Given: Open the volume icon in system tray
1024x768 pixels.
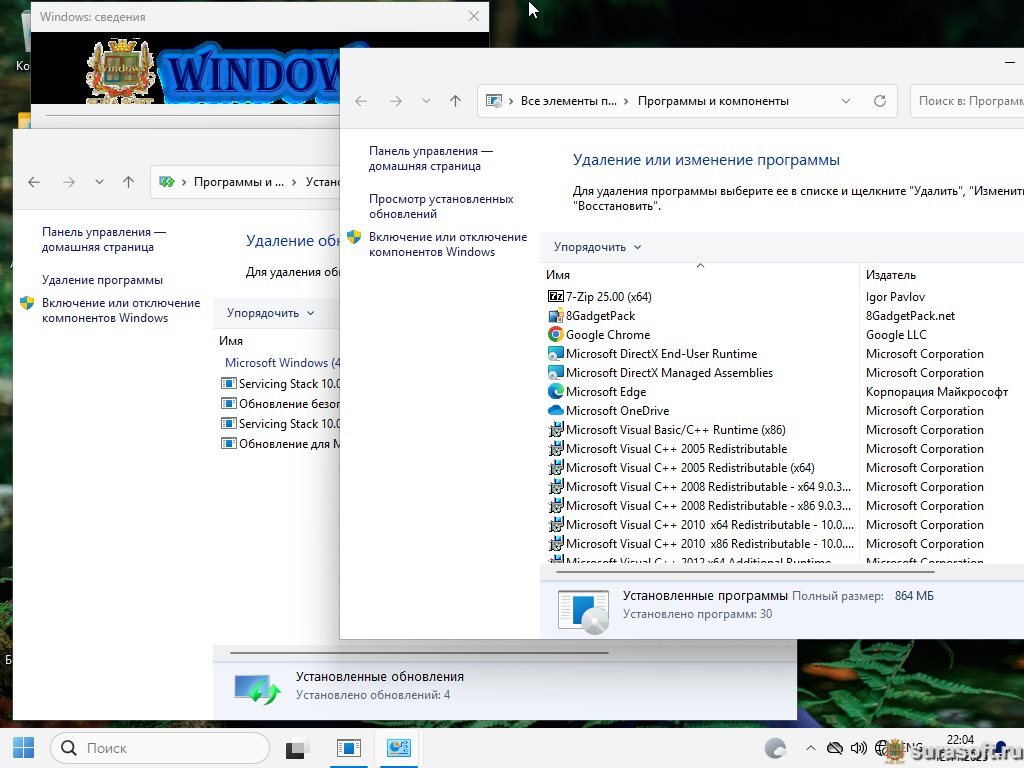Looking at the screenshot, I should tap(858, 748).
